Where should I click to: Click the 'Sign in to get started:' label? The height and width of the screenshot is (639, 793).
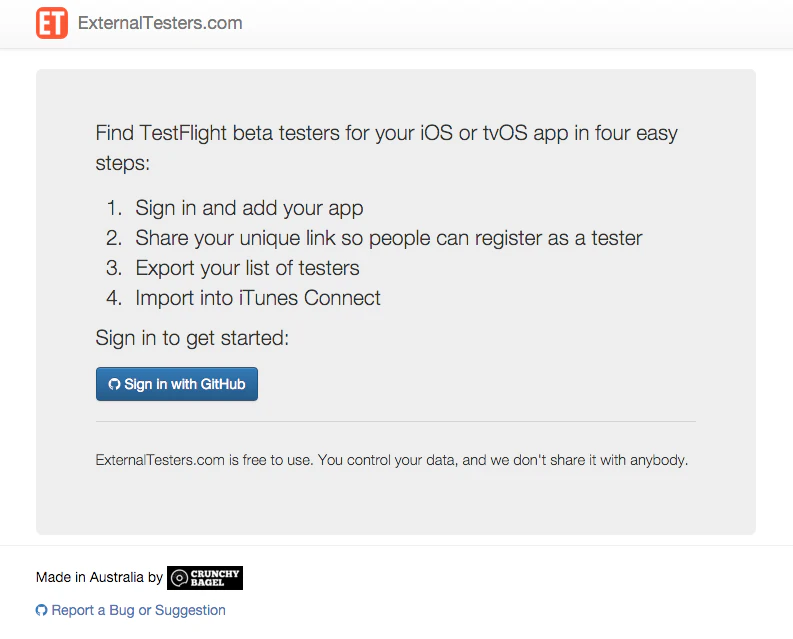(192, 338)
